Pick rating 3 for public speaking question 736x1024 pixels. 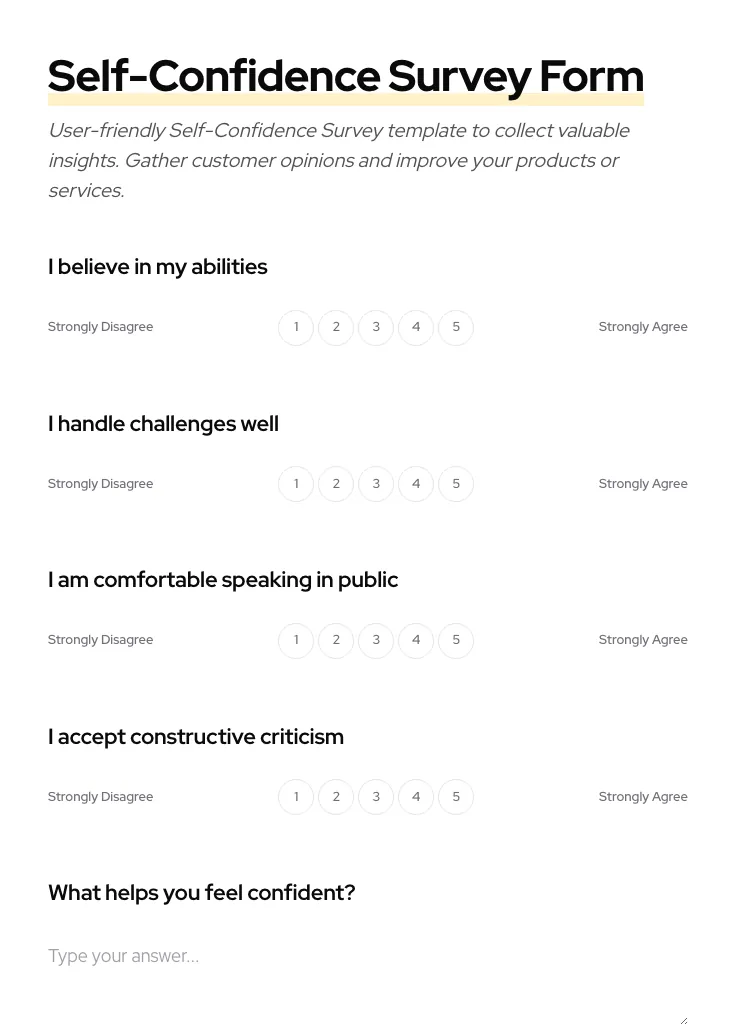pyautogui.click(x=376, y=640)
